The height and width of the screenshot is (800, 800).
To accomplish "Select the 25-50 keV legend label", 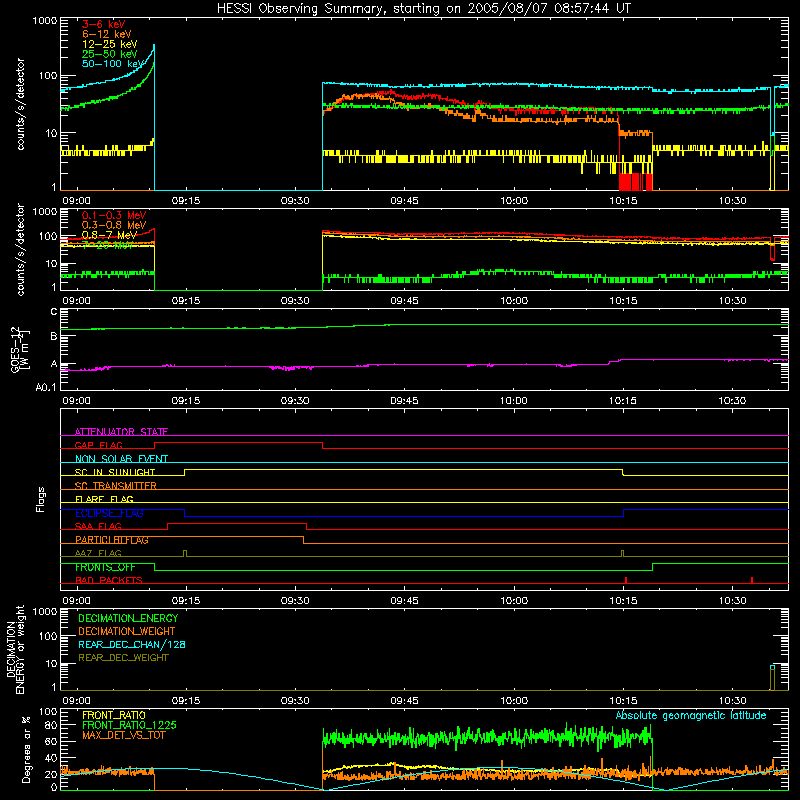I will point(110,54).
